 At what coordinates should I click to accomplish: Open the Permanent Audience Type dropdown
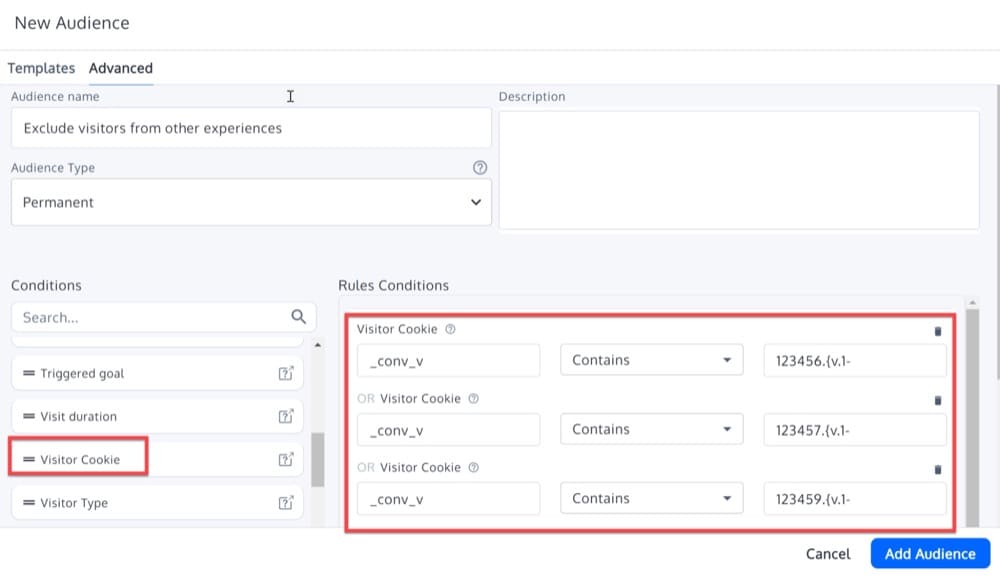pos(251,202)
